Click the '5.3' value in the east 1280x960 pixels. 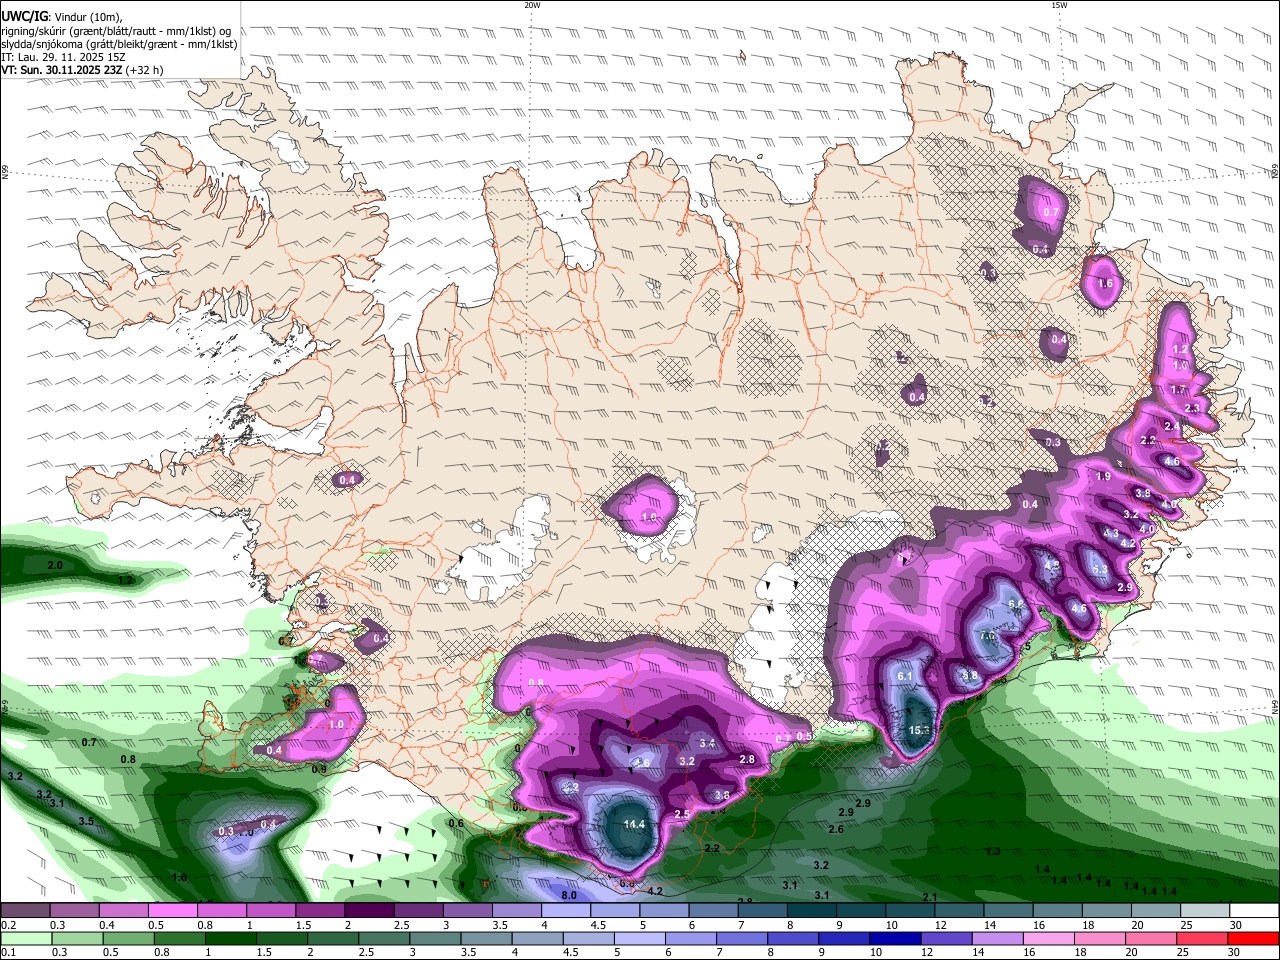(x=1100, y=569)
